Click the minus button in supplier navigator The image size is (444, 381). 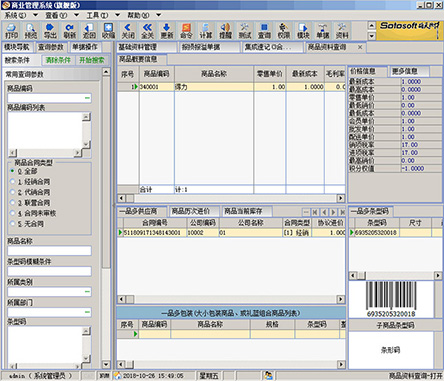[306, 212]
